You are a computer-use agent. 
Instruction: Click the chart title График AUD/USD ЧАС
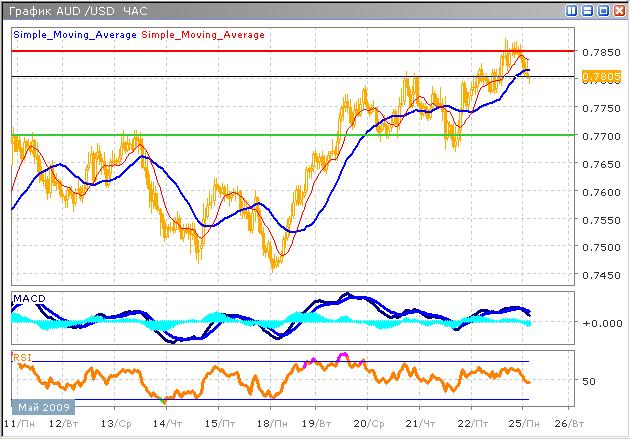pyautogui.click(x=76, y=10)
